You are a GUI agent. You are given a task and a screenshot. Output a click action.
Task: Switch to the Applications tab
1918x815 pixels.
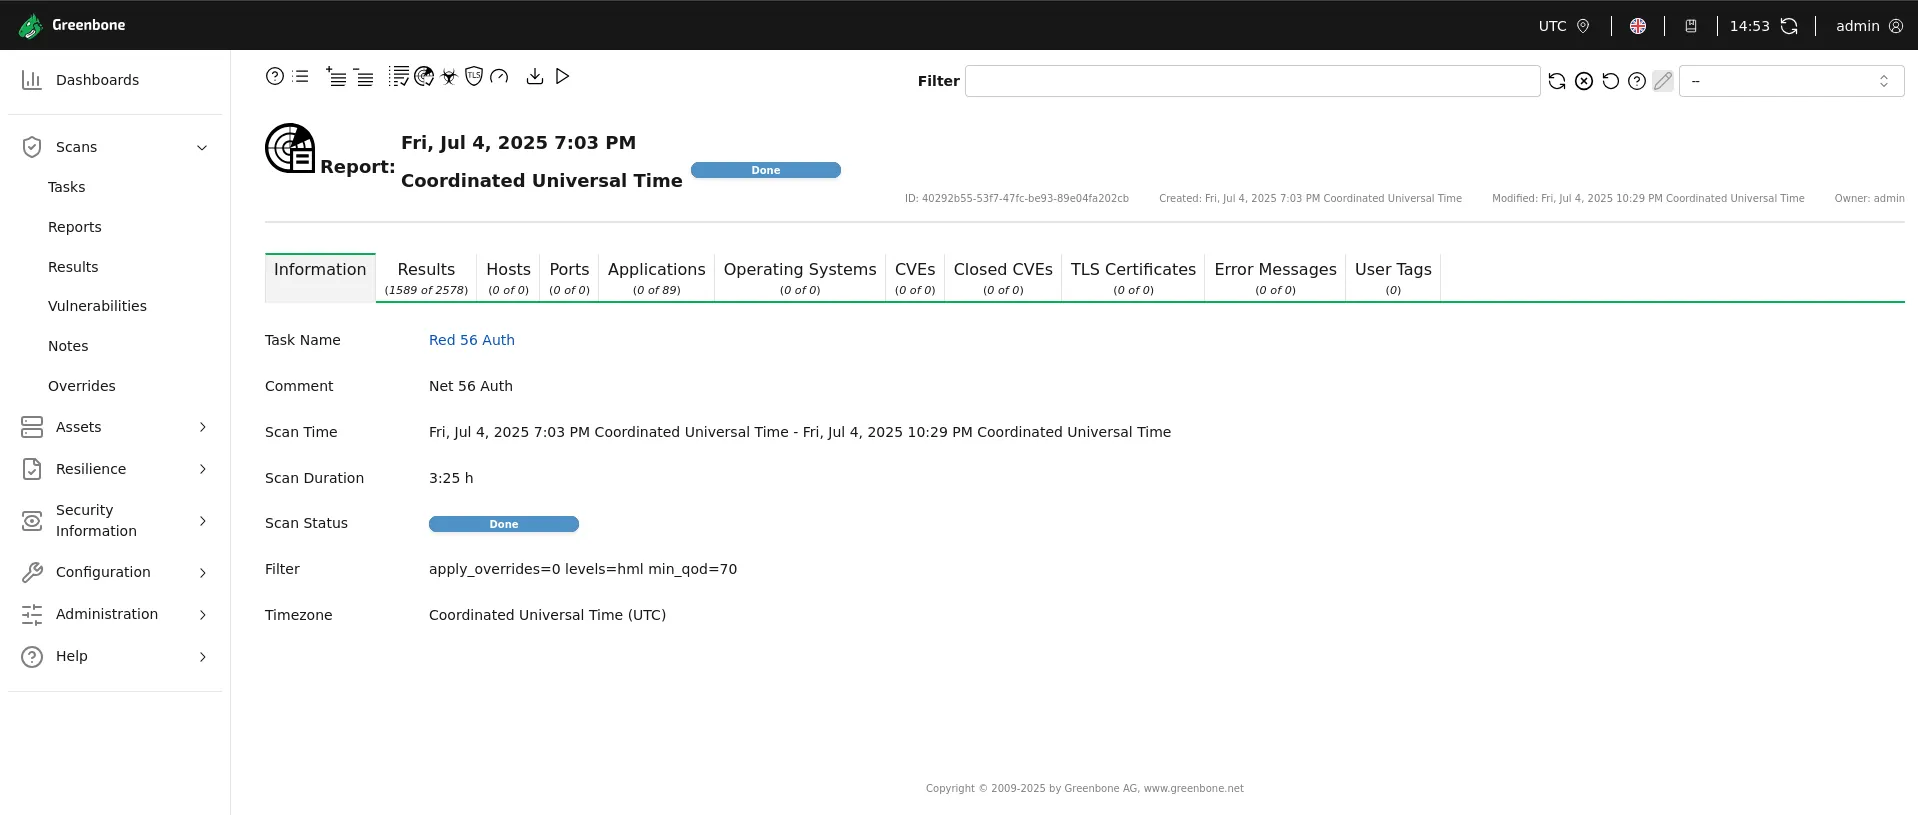[x=656, y=277]
